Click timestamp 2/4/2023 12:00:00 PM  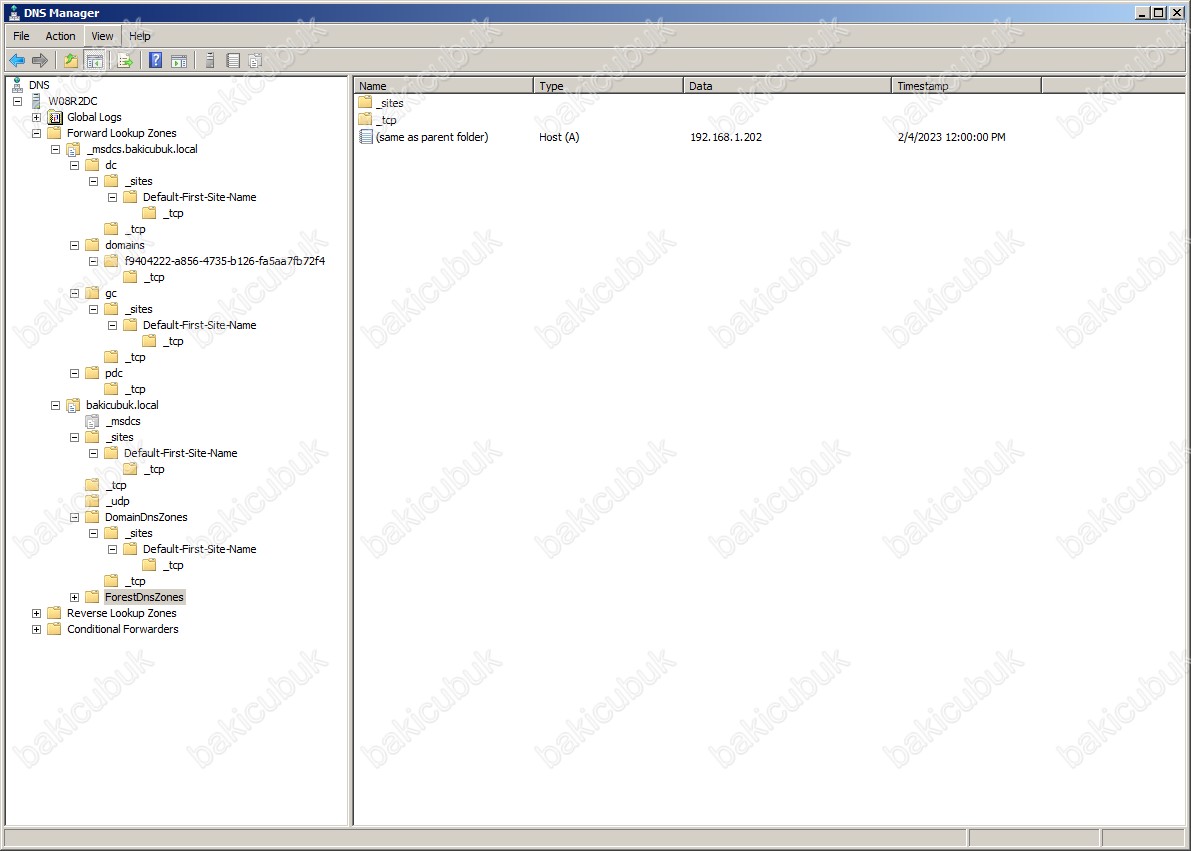coord(951,137)
